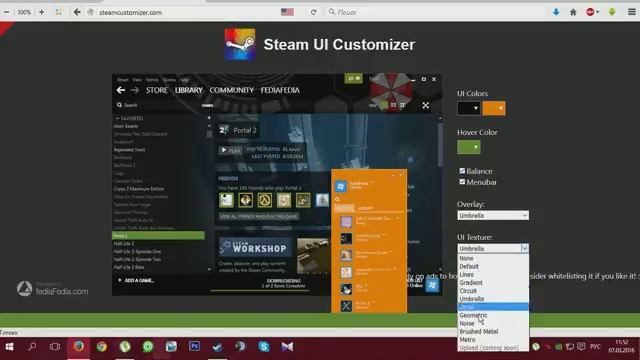
Task: Click ADD A GAME in the preview
Action: (x=136, y=280)
